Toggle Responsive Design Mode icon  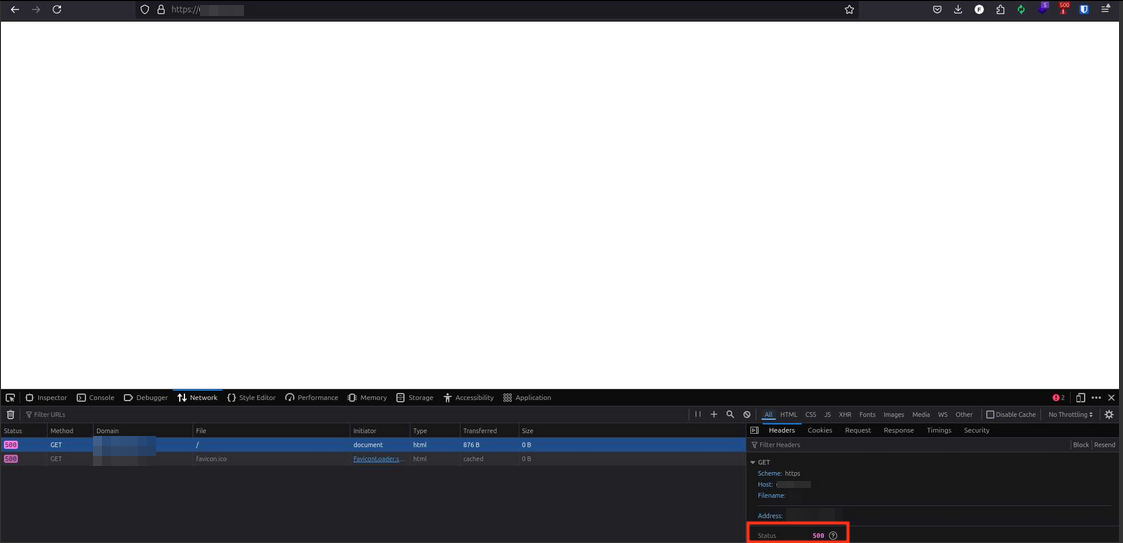coord(1081,398)
